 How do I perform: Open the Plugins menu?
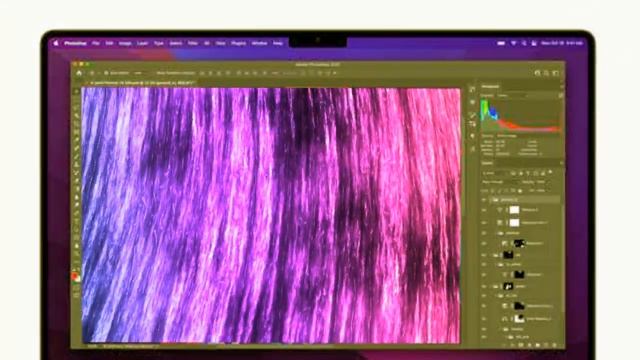pos(239,43)
